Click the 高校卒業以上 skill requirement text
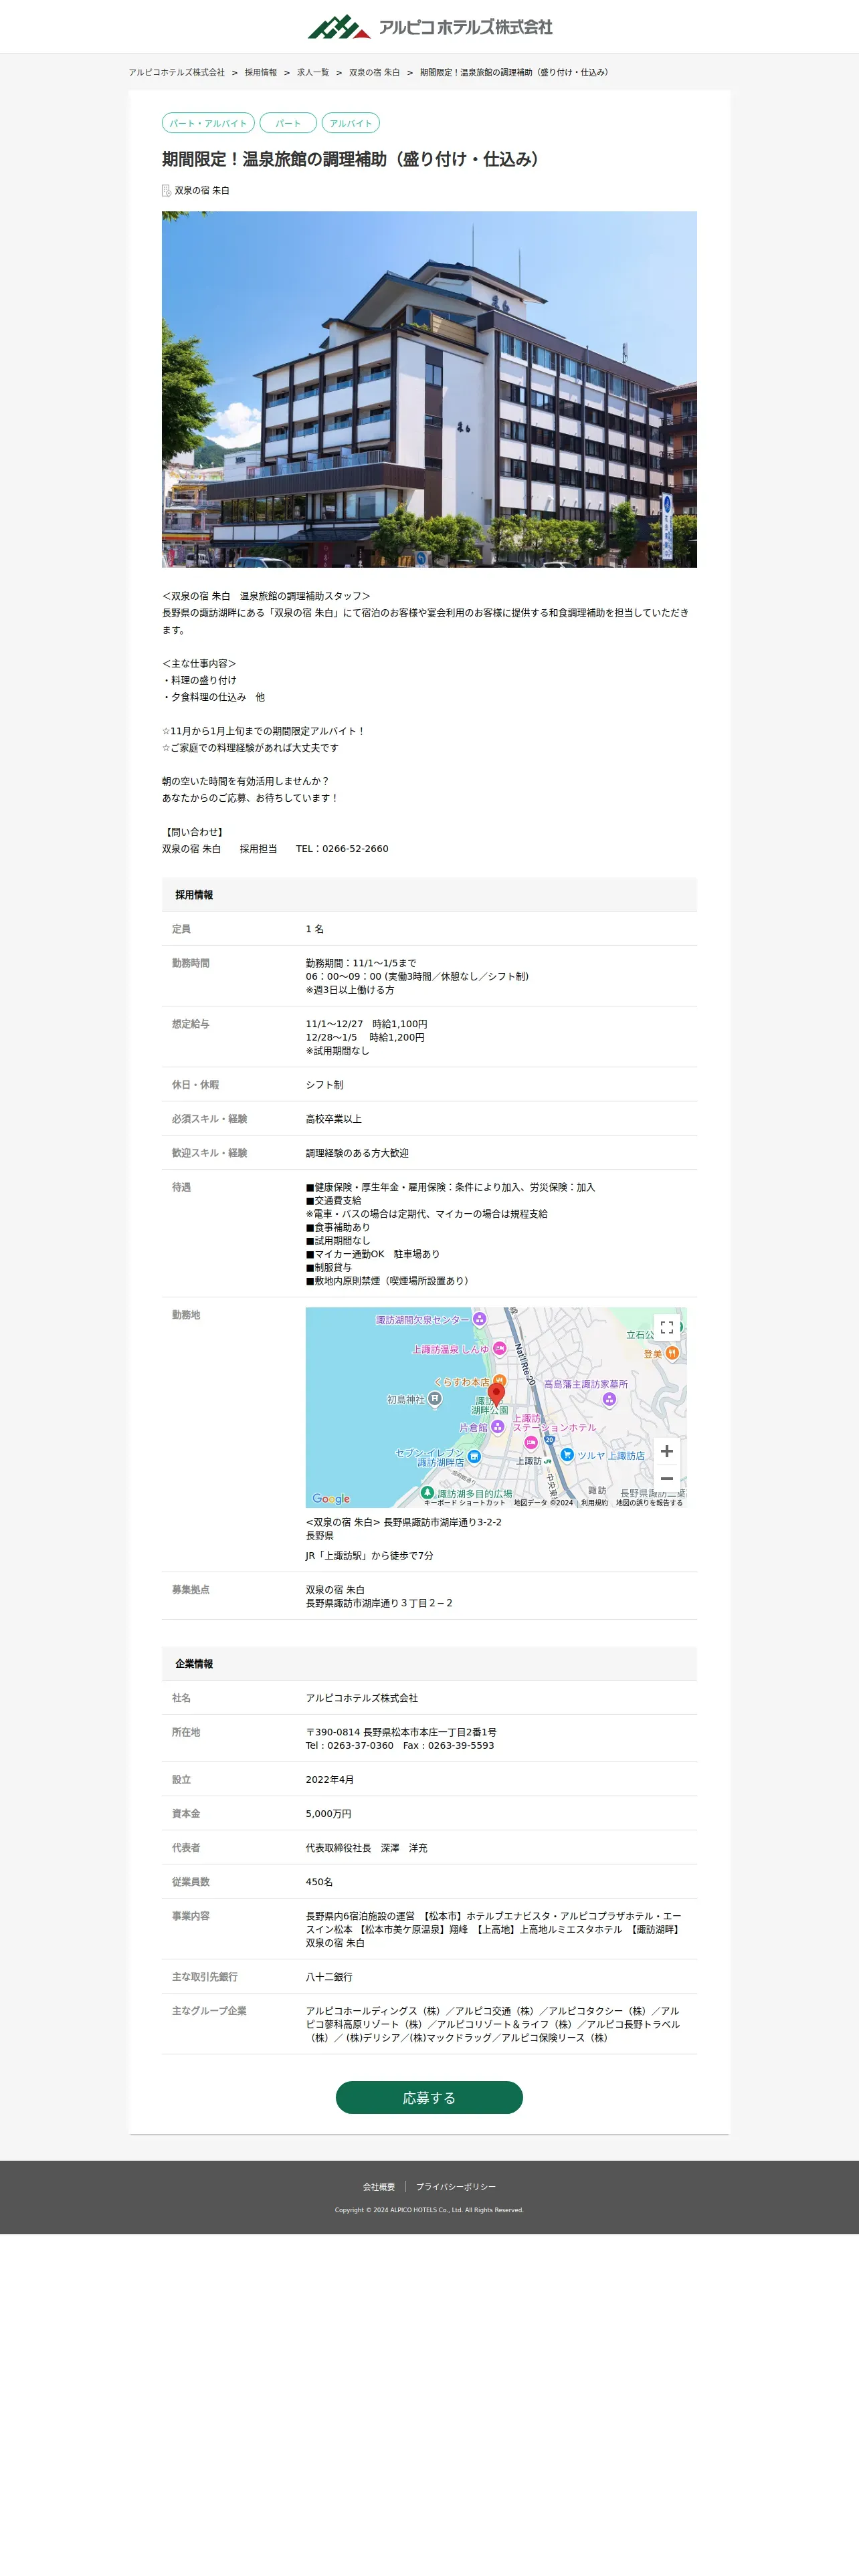 coord(334,1119)
